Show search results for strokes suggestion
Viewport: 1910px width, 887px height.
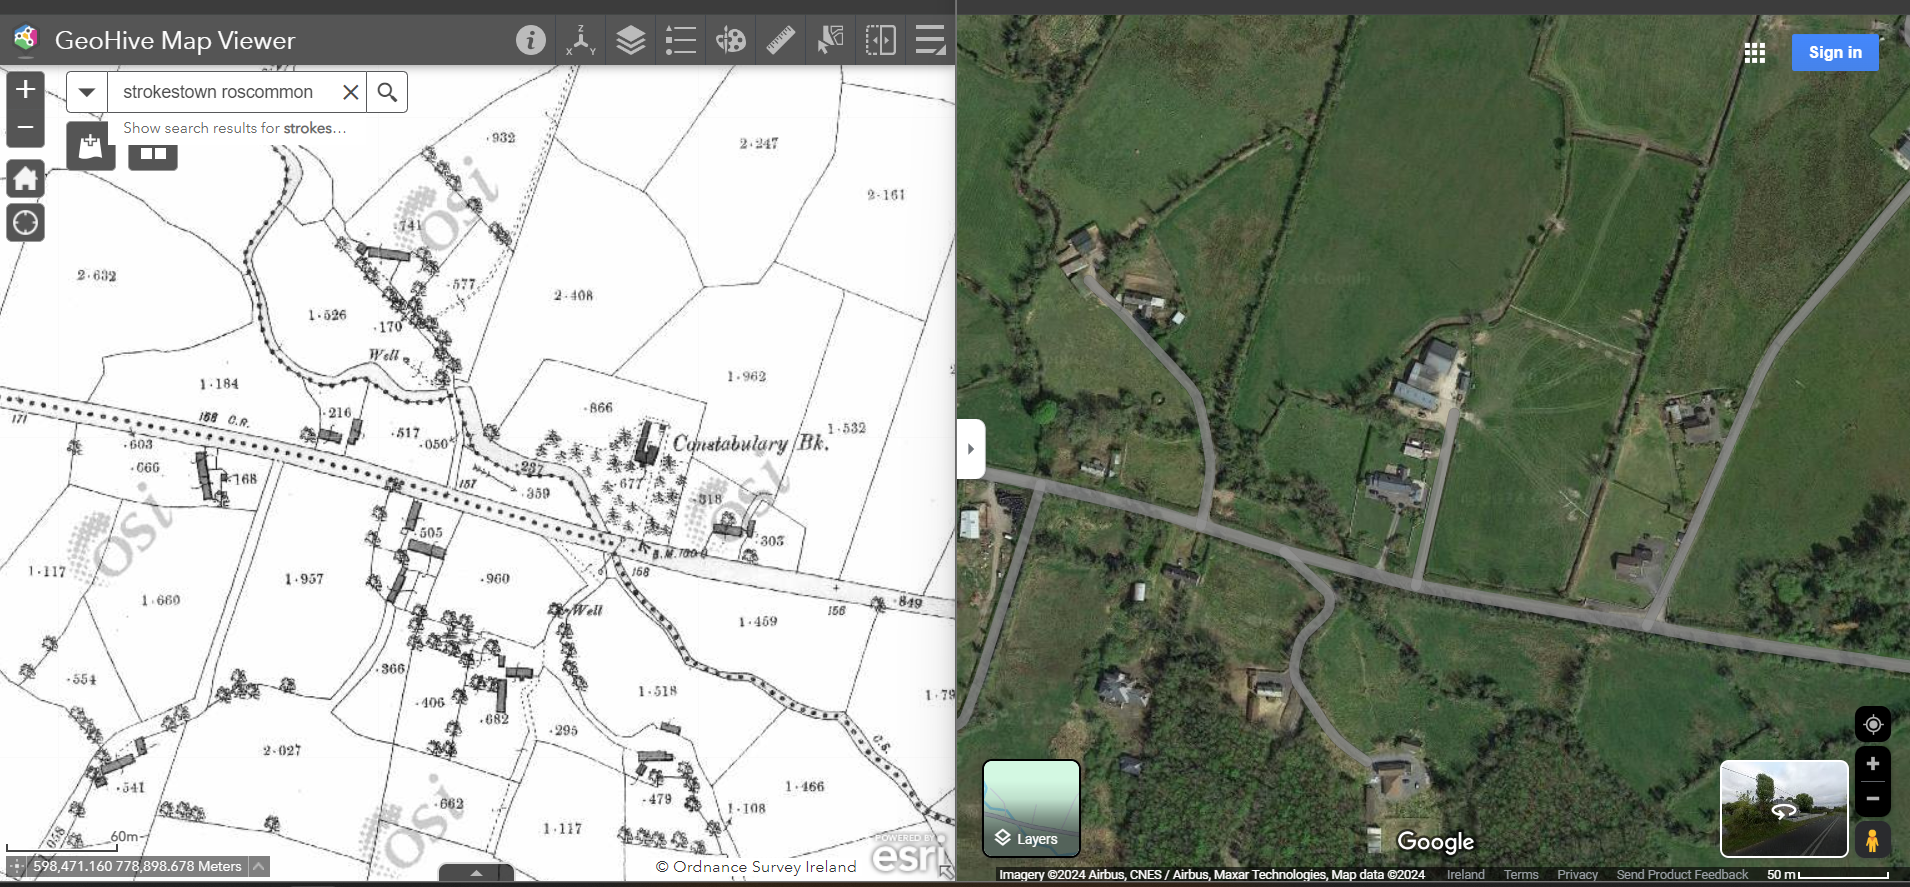[x=235, y=128]
